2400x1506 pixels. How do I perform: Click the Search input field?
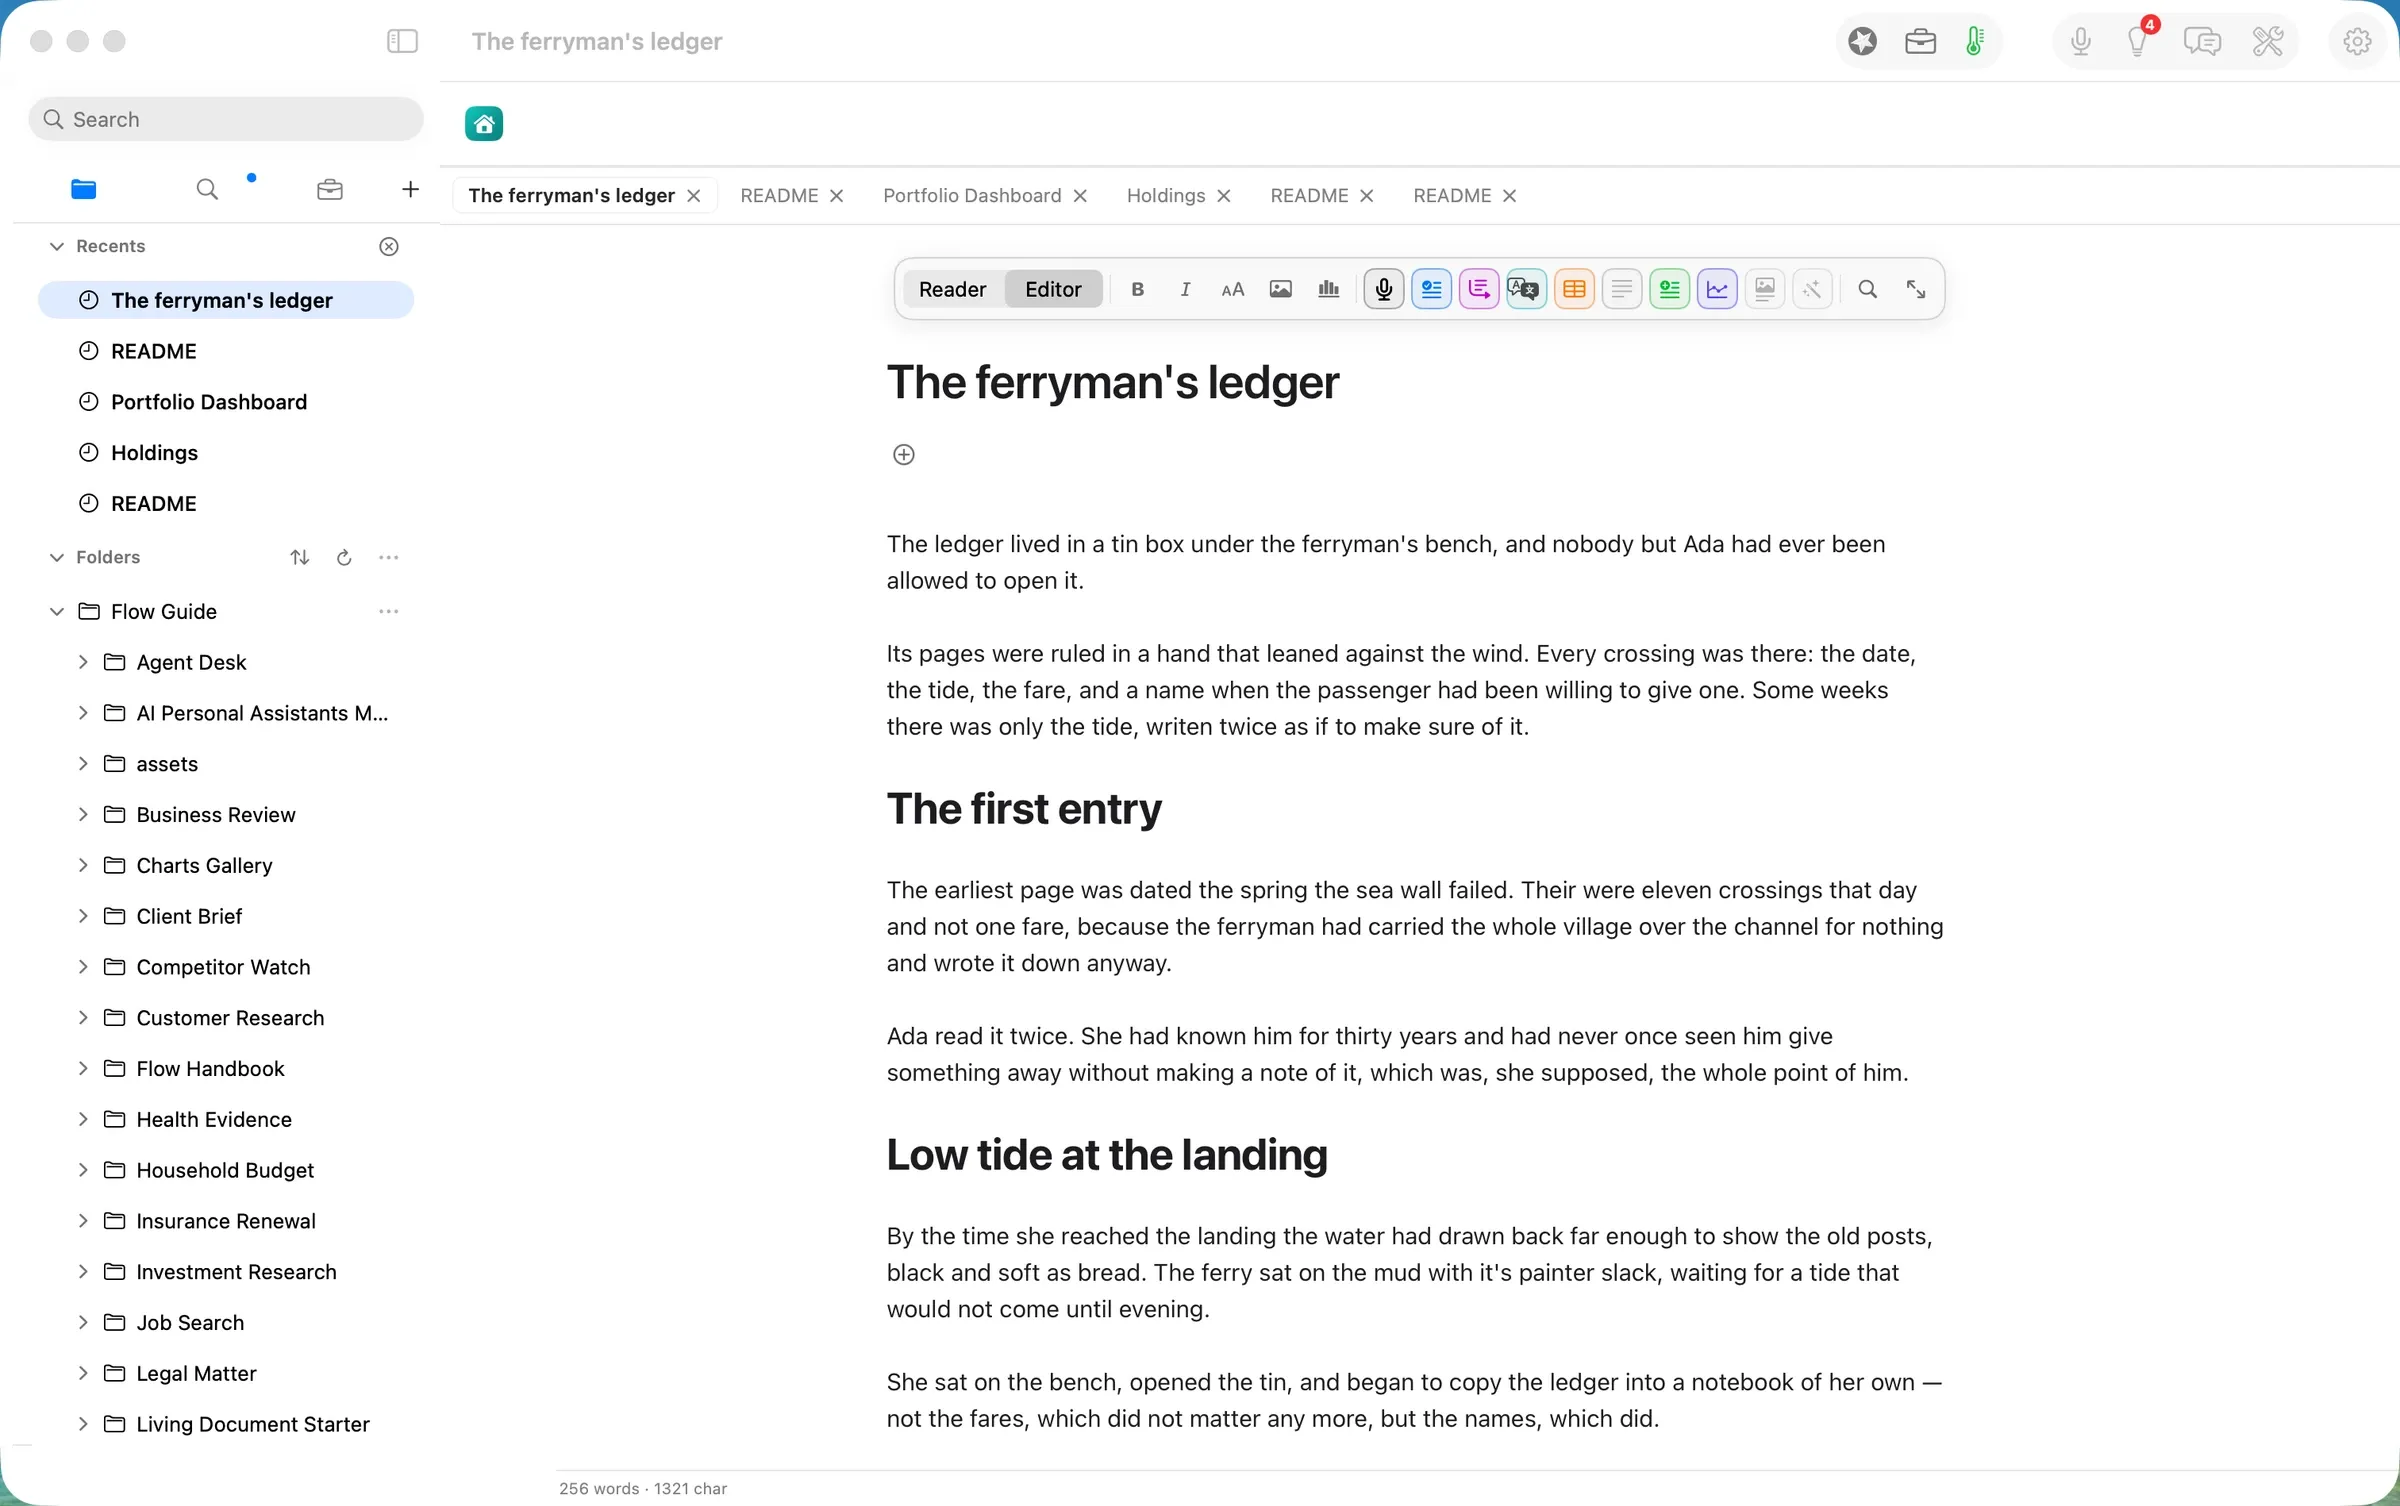click(x=226, y=119)
